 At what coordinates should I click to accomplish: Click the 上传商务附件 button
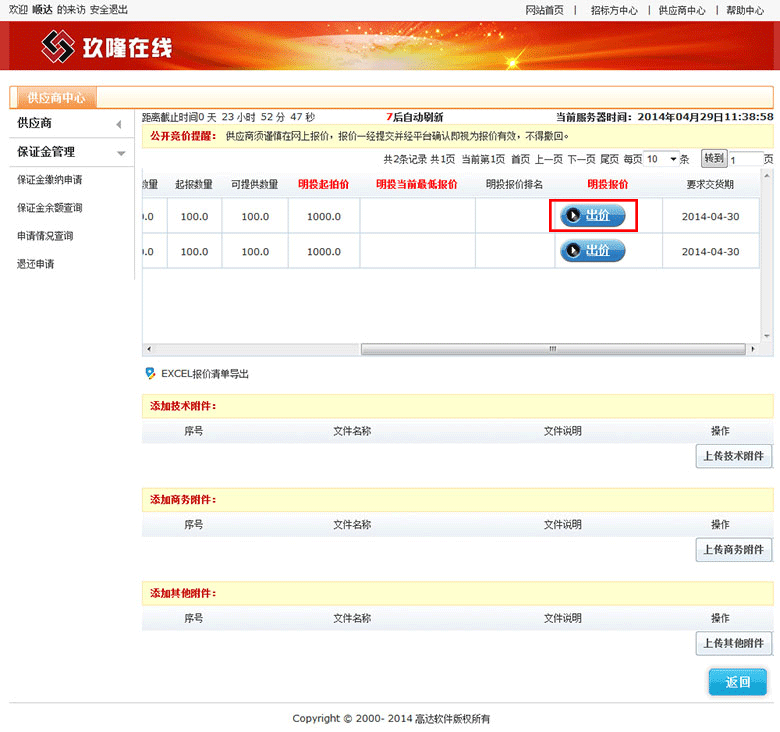click(734, 550)
